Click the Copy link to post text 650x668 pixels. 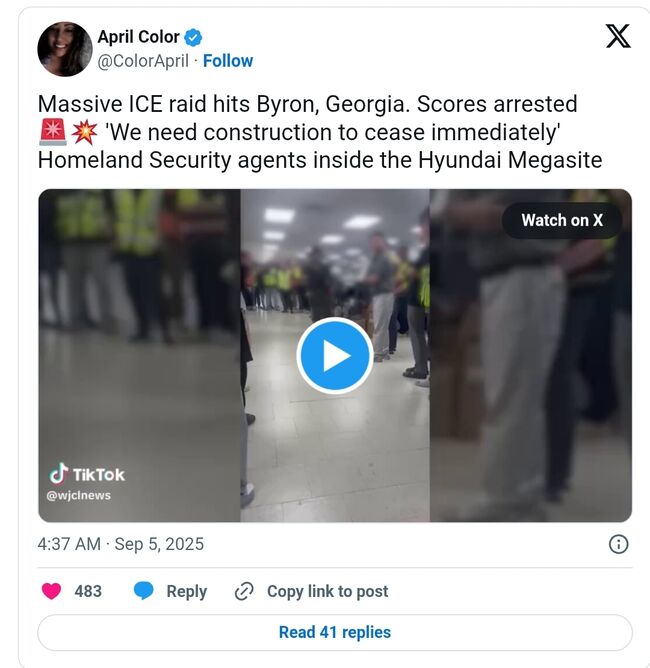[x=328, y=591]
